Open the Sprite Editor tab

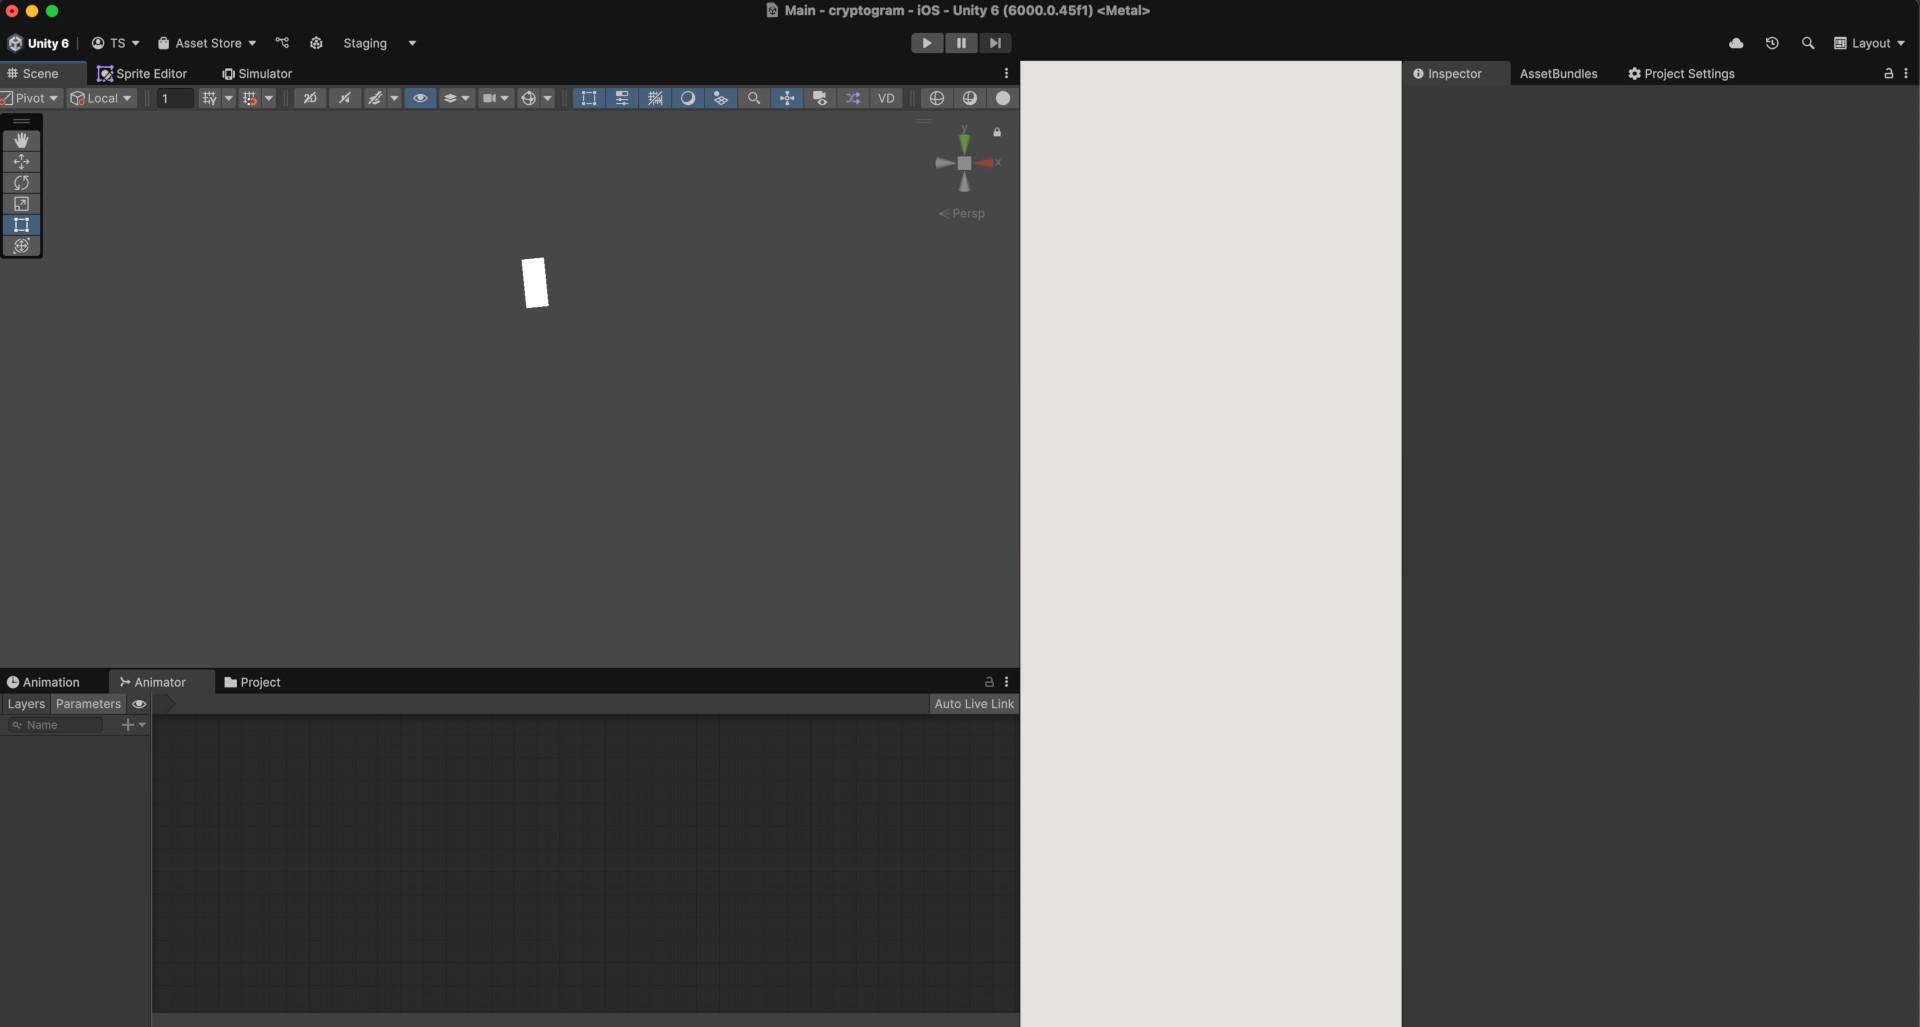(x=142, y=73)
